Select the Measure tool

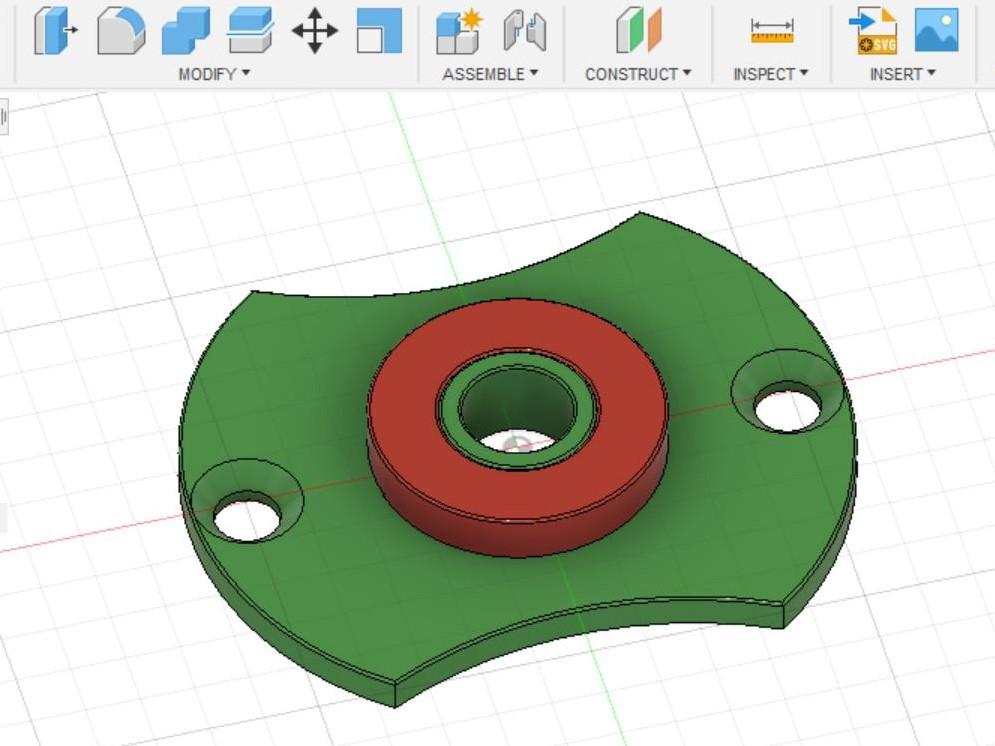772,31
